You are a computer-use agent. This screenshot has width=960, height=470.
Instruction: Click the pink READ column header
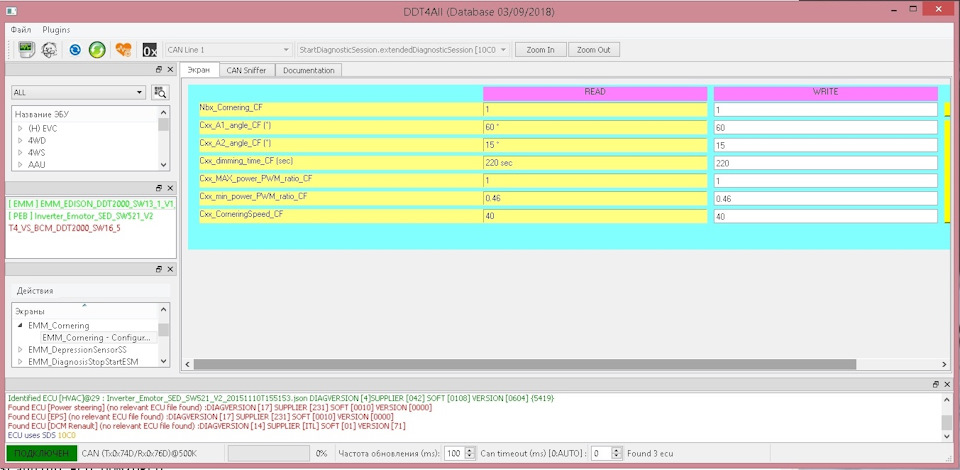pyautogui.click(x=594, y=92)
